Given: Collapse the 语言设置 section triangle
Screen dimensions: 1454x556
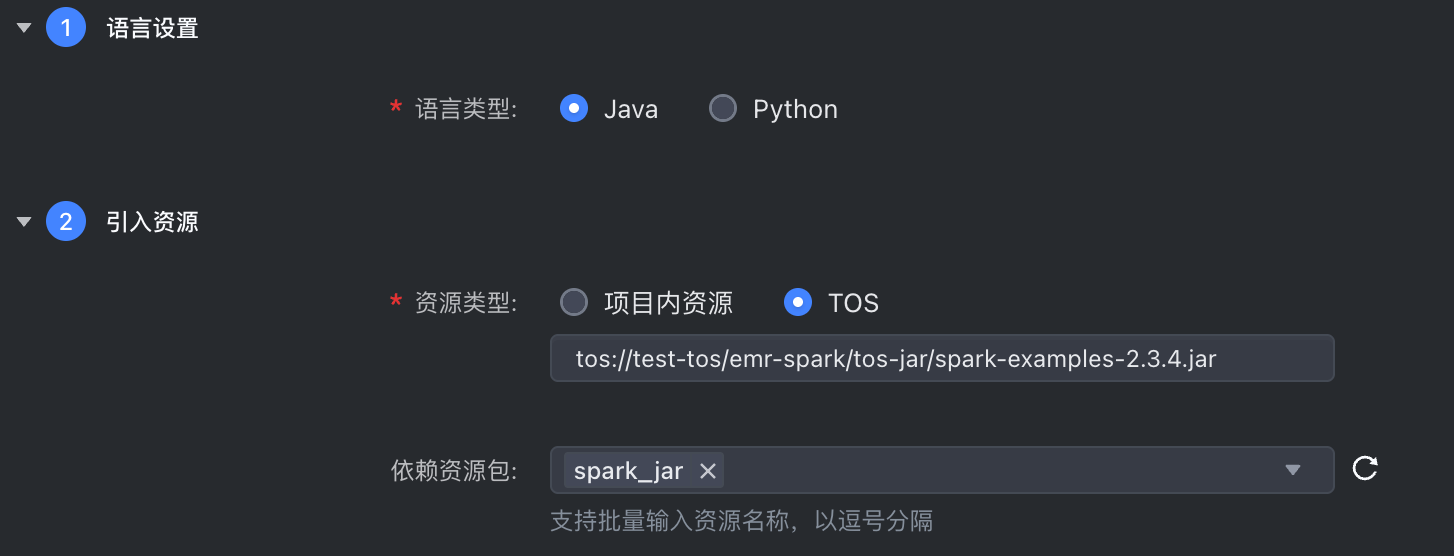Looking at the screenshot, I should 25,29.
